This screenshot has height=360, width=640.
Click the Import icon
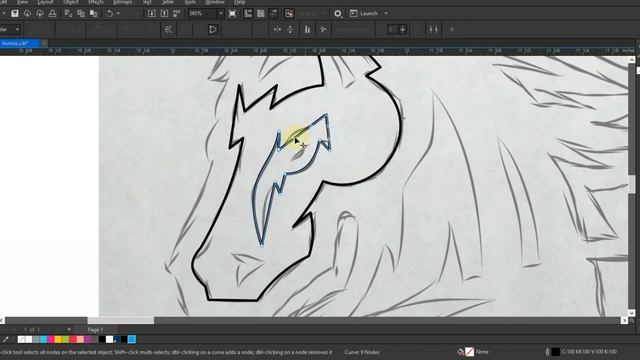pos(151,13)
